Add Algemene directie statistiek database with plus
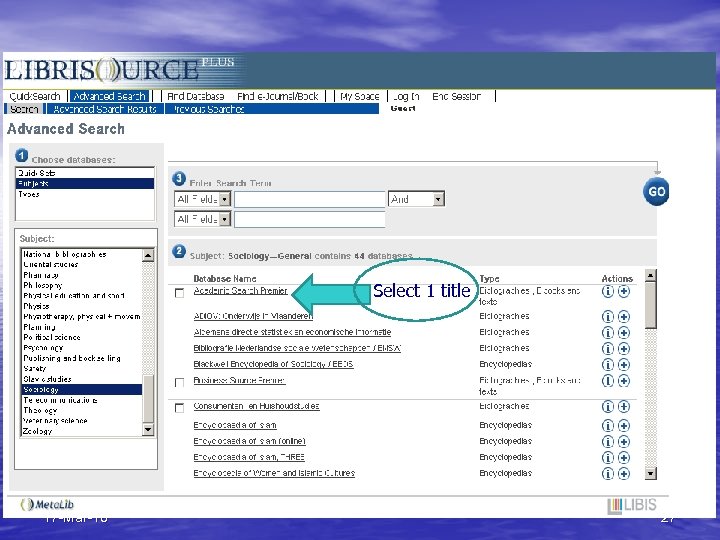720x540 pixels. [x=624, y=332]
